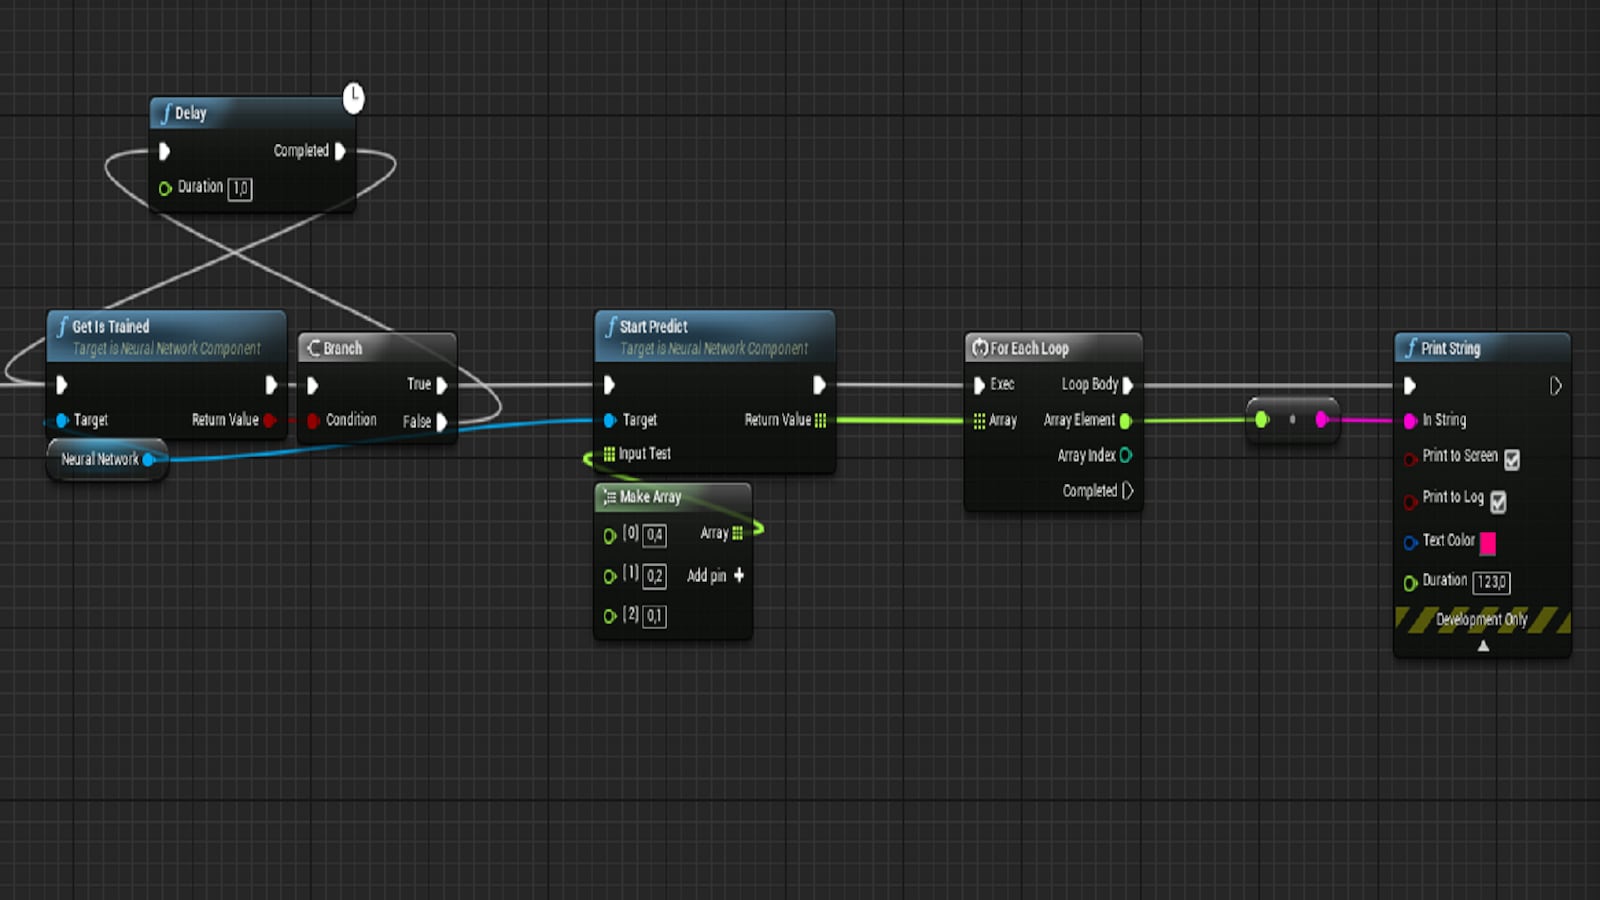This screenshot has height=900, width=1600.
Task: Select the False exec pin on the Branch node
Action: [440, 421]
